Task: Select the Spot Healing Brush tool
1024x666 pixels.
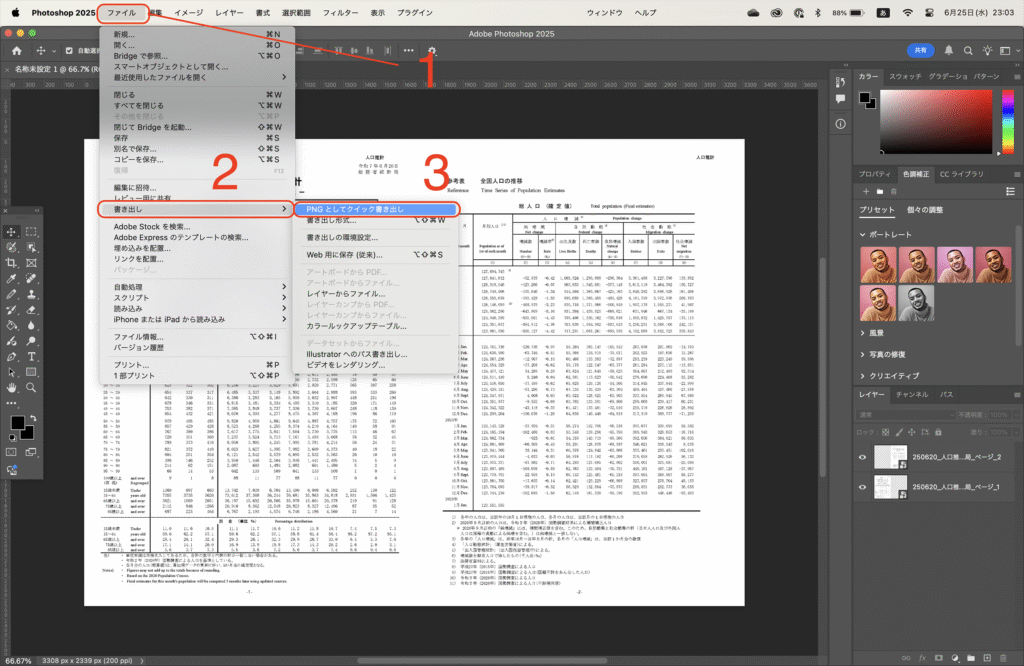Action: (31, 279)
